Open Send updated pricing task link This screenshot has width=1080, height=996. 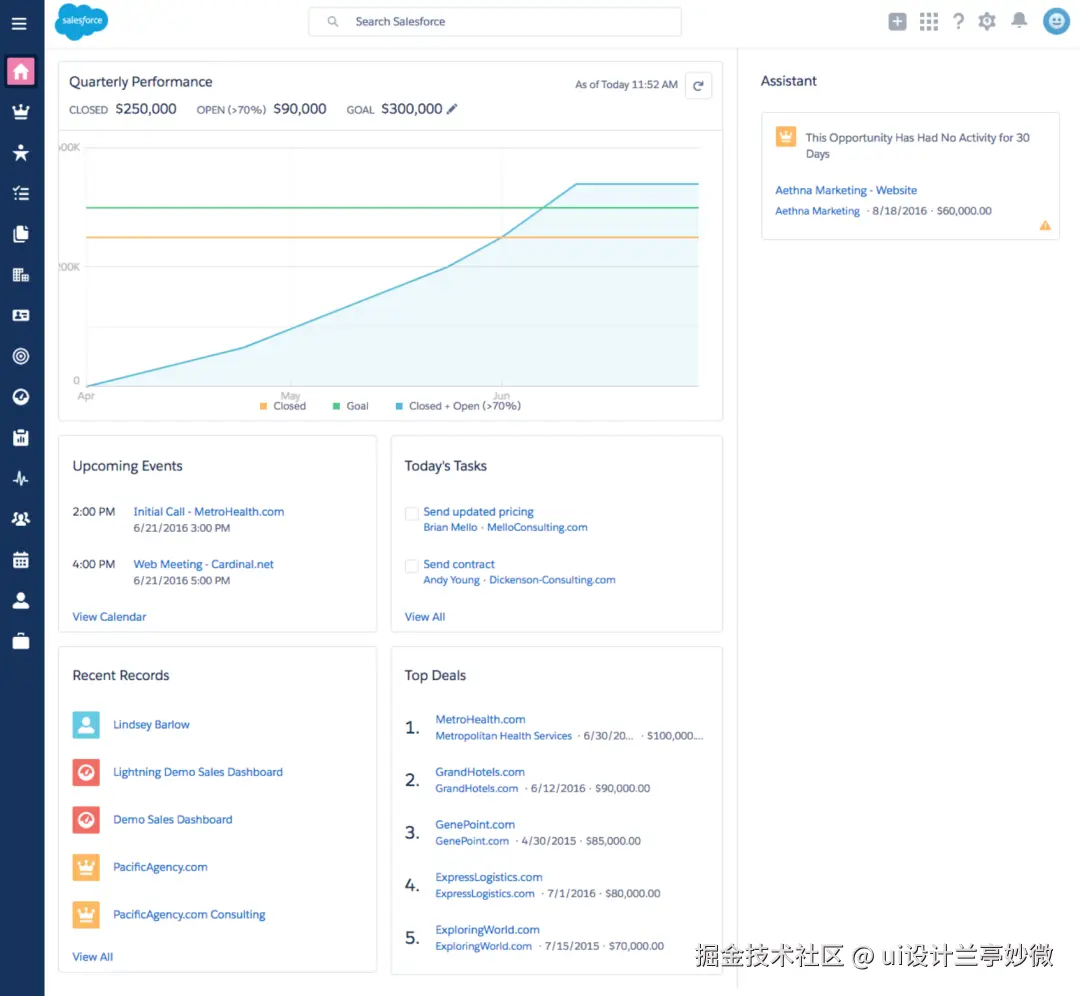click(x=479, y=512)
